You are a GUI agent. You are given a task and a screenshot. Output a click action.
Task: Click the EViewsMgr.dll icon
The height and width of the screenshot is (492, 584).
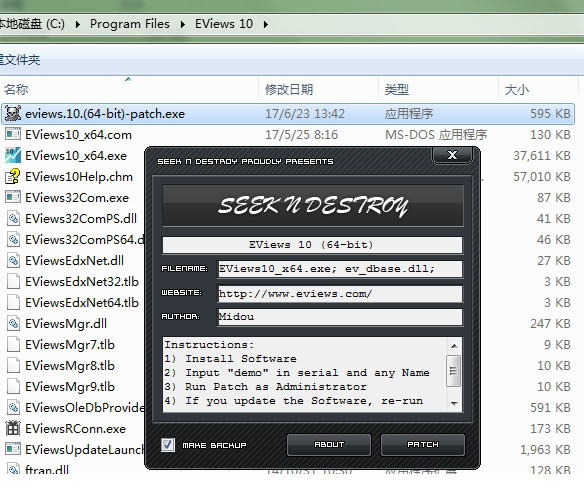[13, 323]
